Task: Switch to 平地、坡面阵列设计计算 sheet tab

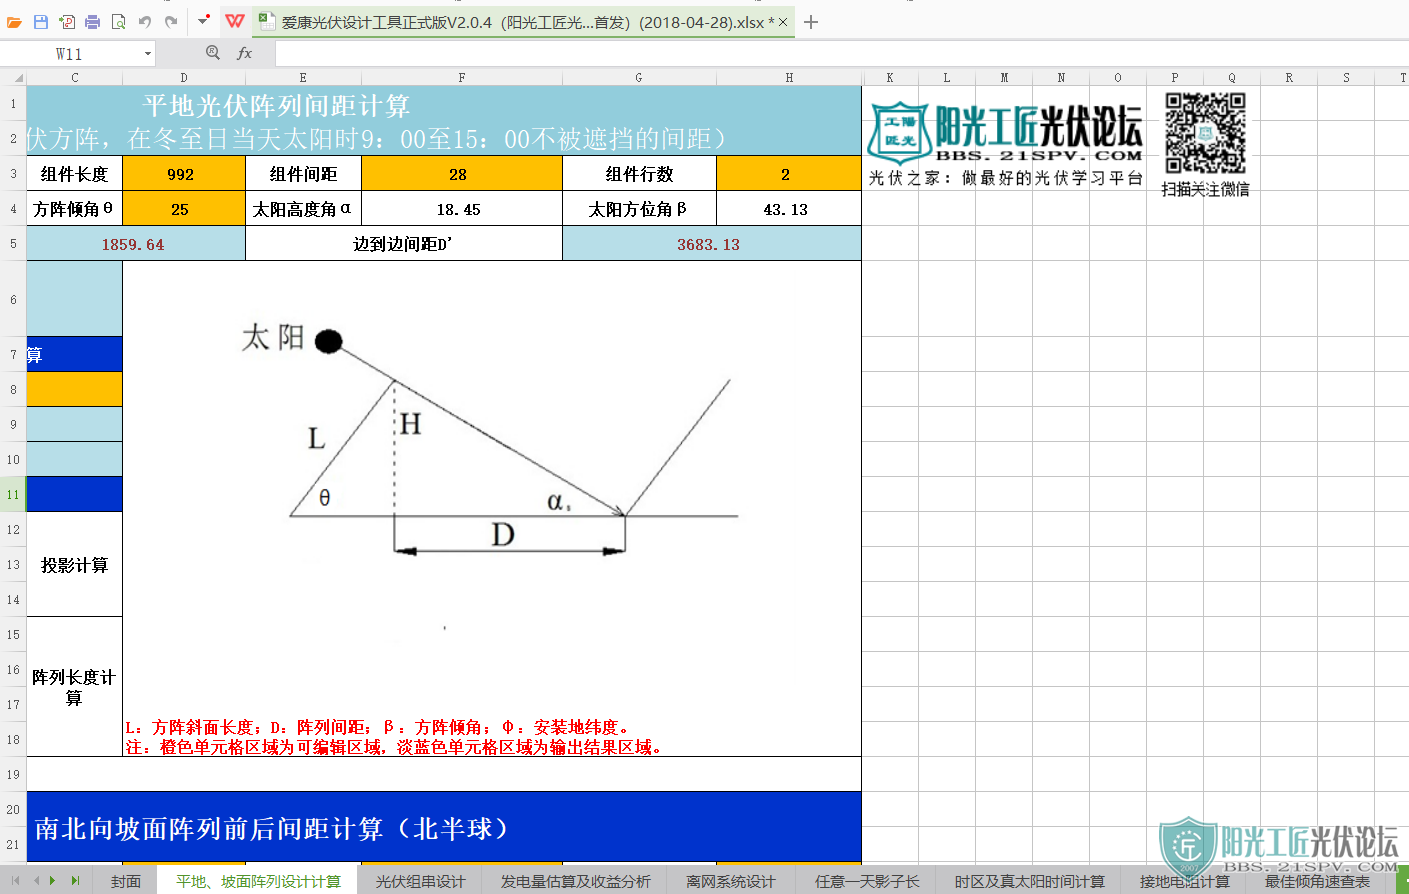Action: pyautogui.click(x=258, y=881)
